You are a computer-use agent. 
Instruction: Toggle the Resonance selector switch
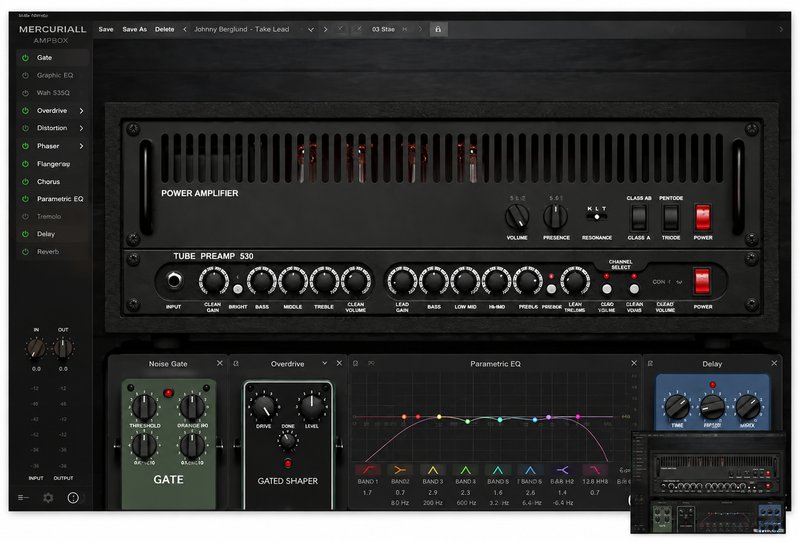pyautogui.click(x=596, y=217)
